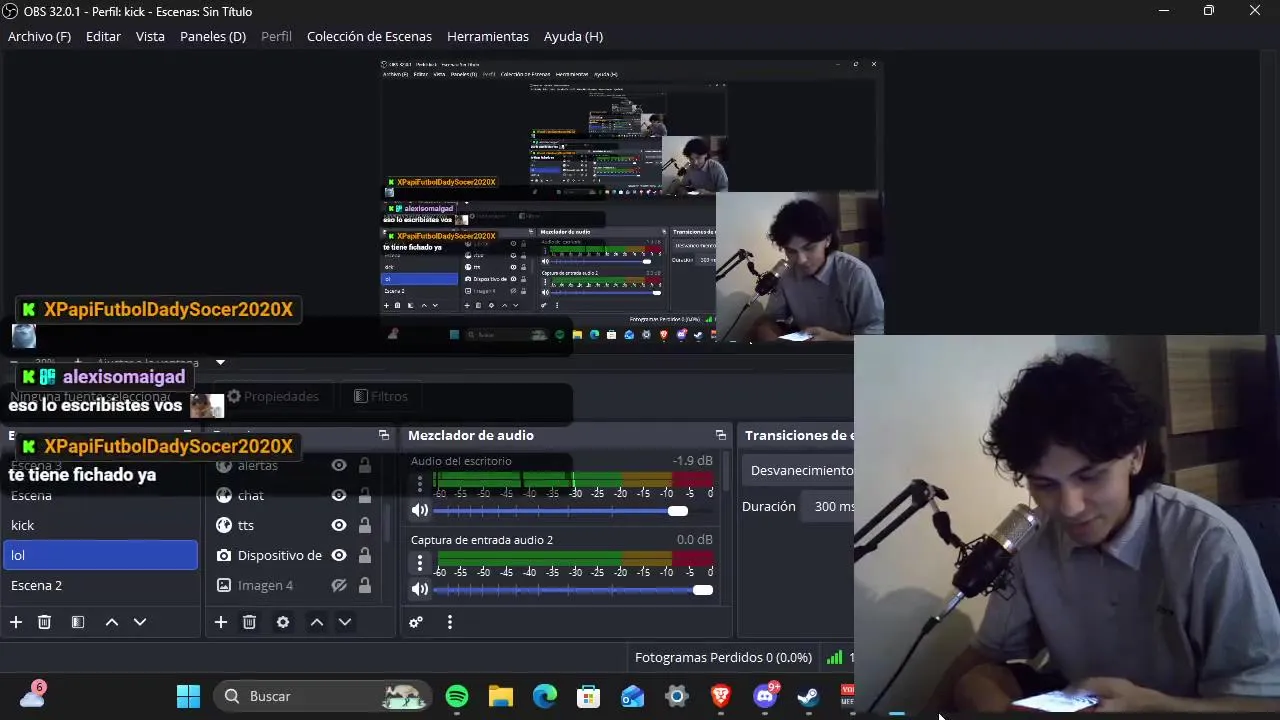Hide the chat source with its eye
Image resolution: width=1280 pixels, height=720 pixels.
pyautogui.click(x=339, y=495)
